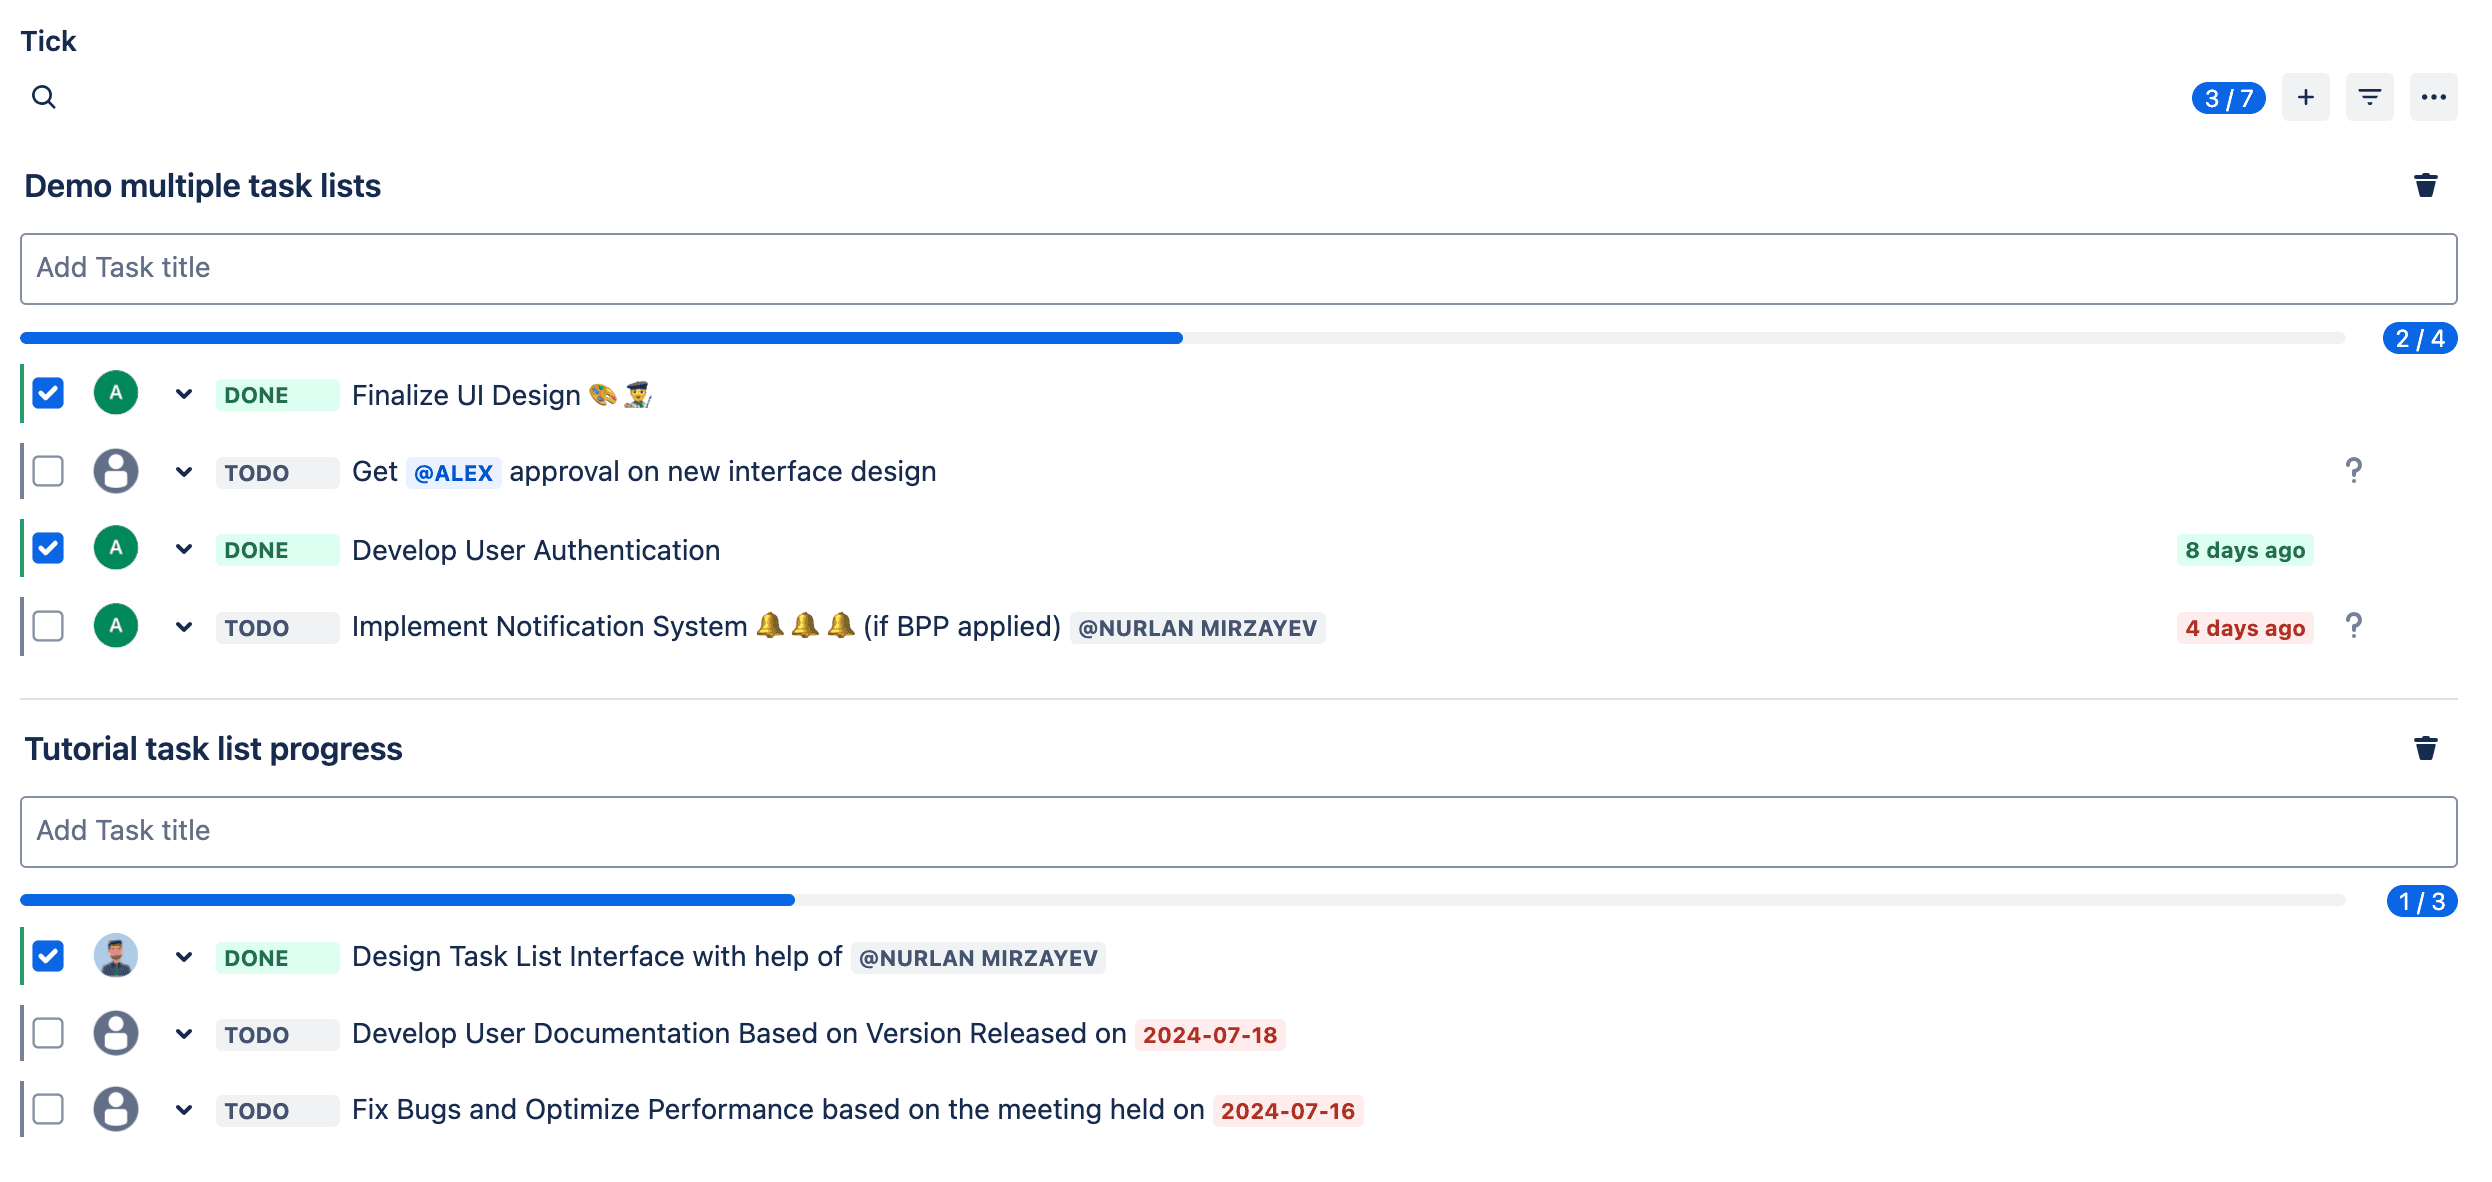Uncheck the Finalize UI Design checkbox

(x=48, y=393)
